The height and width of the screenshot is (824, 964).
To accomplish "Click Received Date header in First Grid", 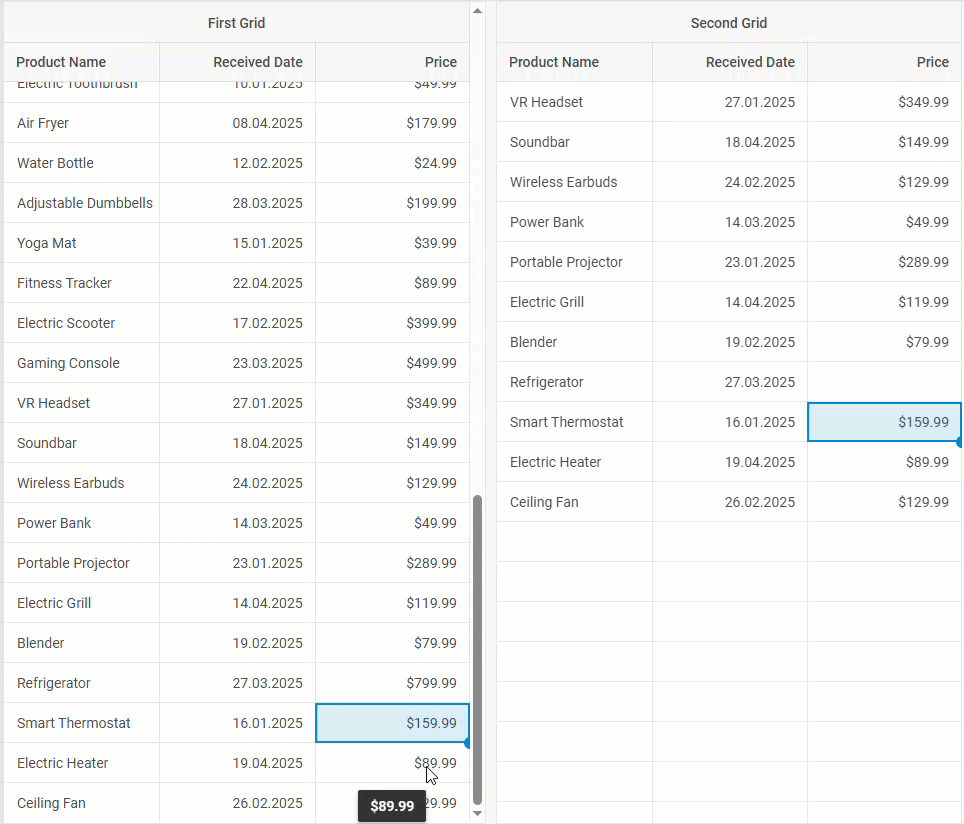I will point(257,62).
